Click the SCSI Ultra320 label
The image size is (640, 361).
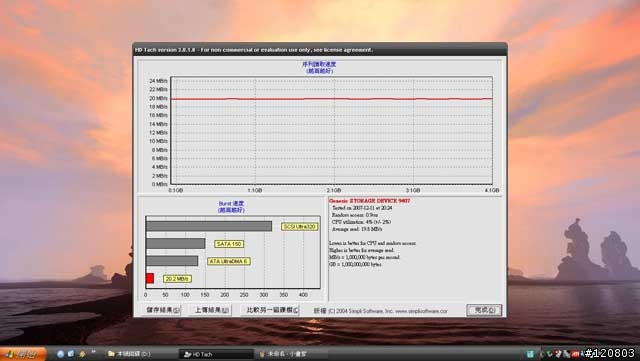[x=300, y=227]
